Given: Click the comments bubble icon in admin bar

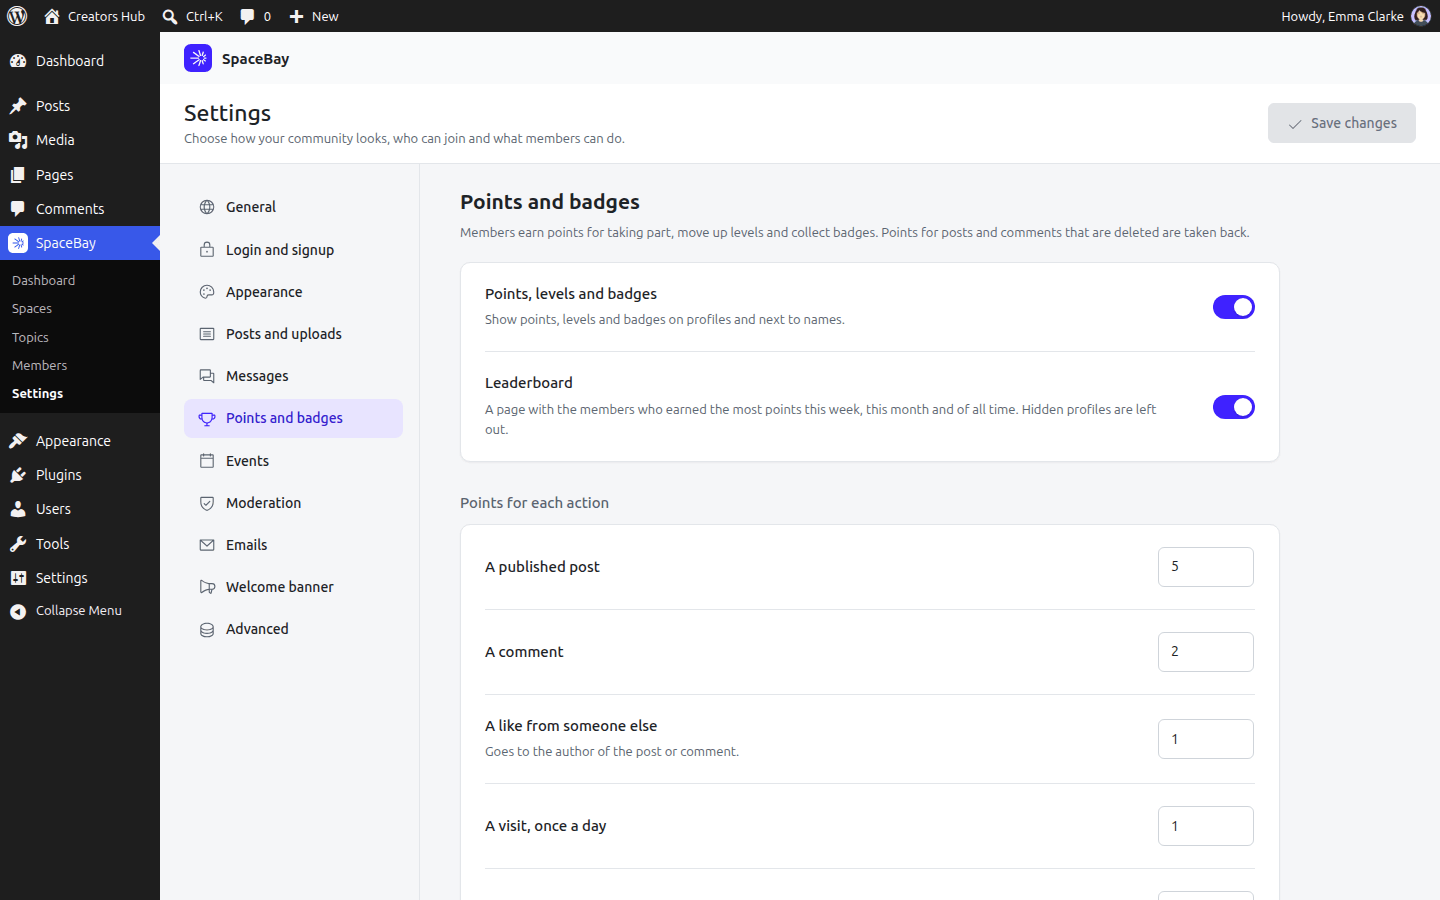Looking at the screenshot, I should (x=247, y=16).
